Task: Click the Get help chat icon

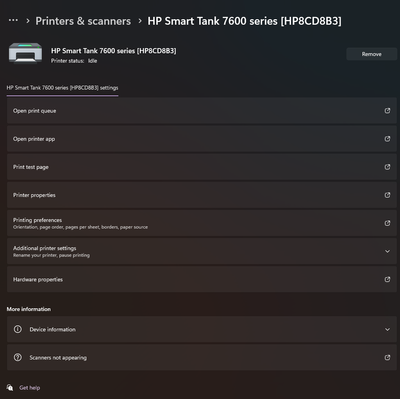Action: pyautogui.click(x=10, y=387)
